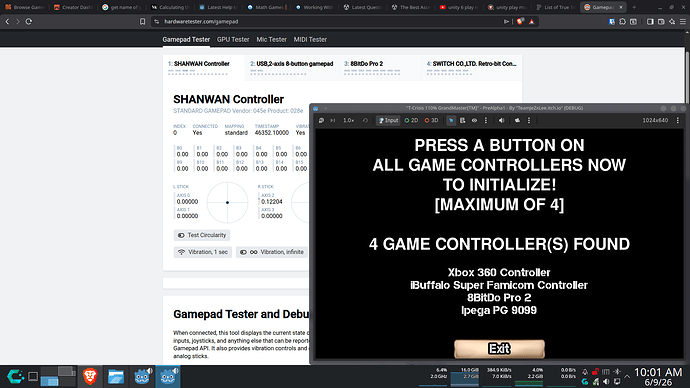Open the Mic Tester nav tab
Image resolution: width=690 pixels, height=388 pixels.
(272, 39)
